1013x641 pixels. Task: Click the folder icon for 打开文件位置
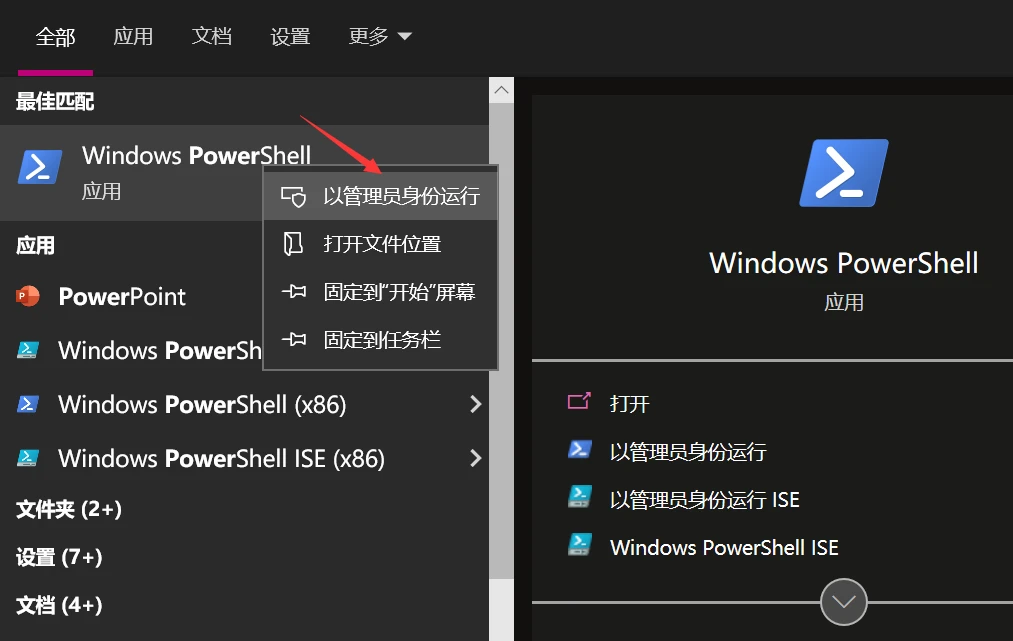tap(293, 244)
